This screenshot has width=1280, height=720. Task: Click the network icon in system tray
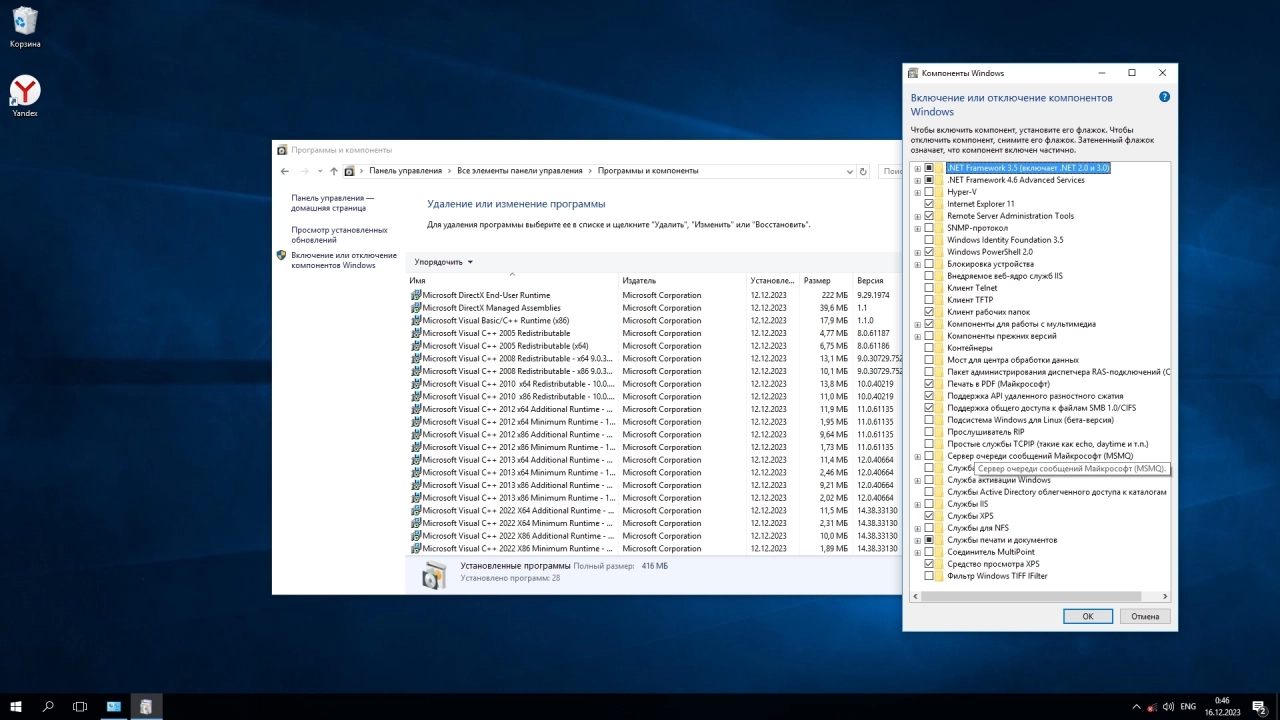coord(1153,706)
